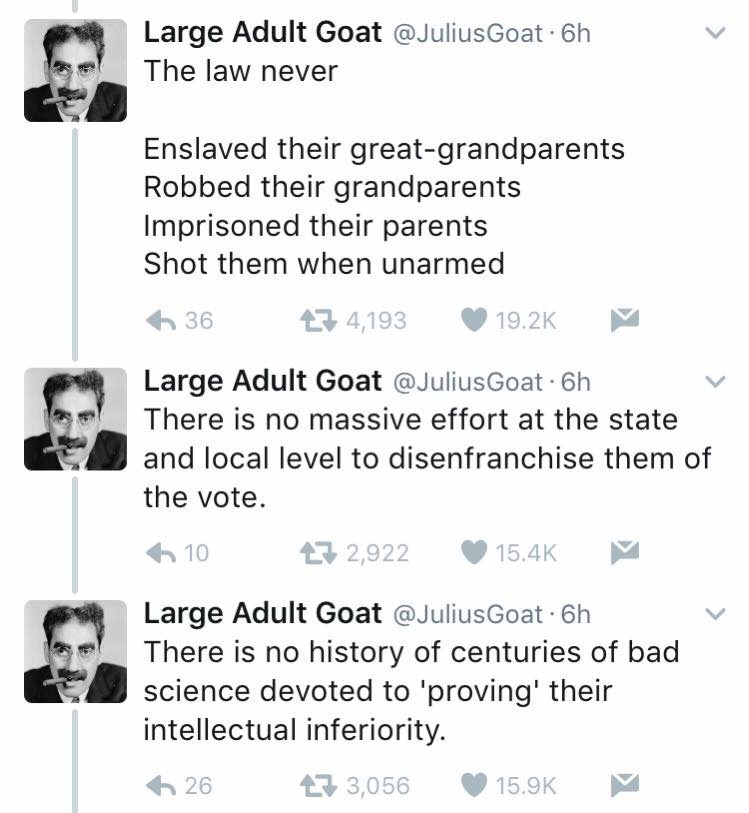Open Large Adult Goat's profile from first tweet
Image resolution: width=749 pixels, height=813 pixels.
(263, 32)
